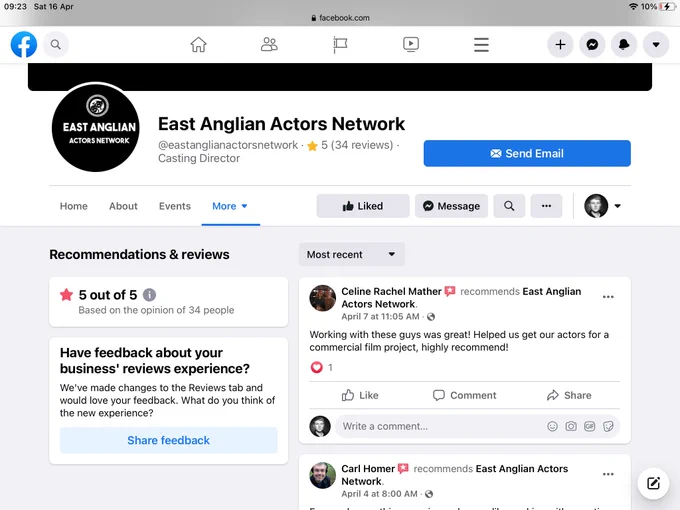Open the Friends icon in top bar

tap(269, 44)
